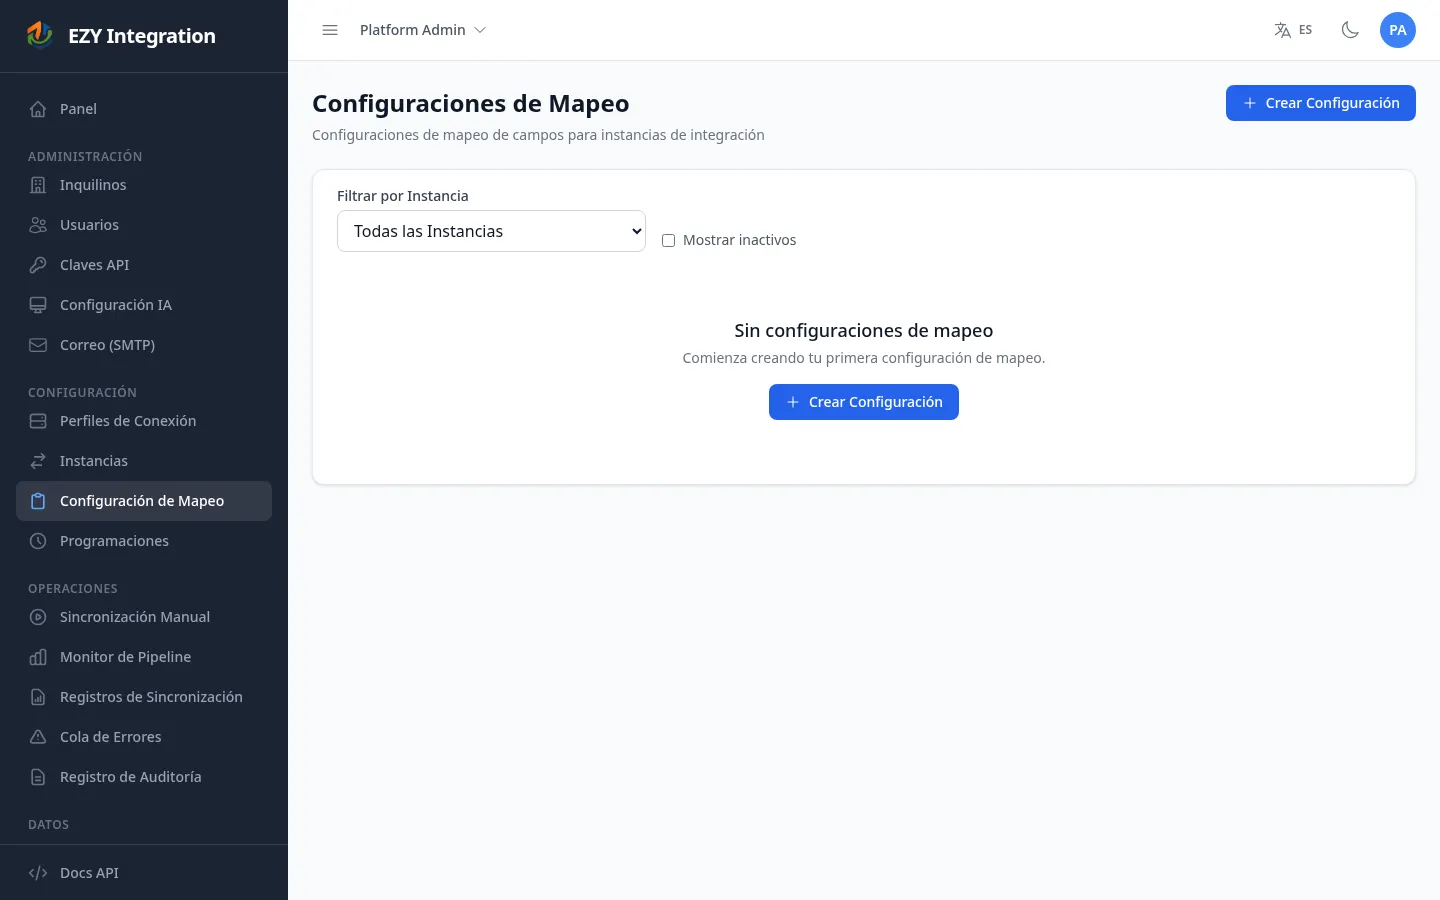This screenshot has height=900, width=1440.
Task: Click the Configuración IA monitor icon
Action: pyautogui.click(x=38, y=305)
